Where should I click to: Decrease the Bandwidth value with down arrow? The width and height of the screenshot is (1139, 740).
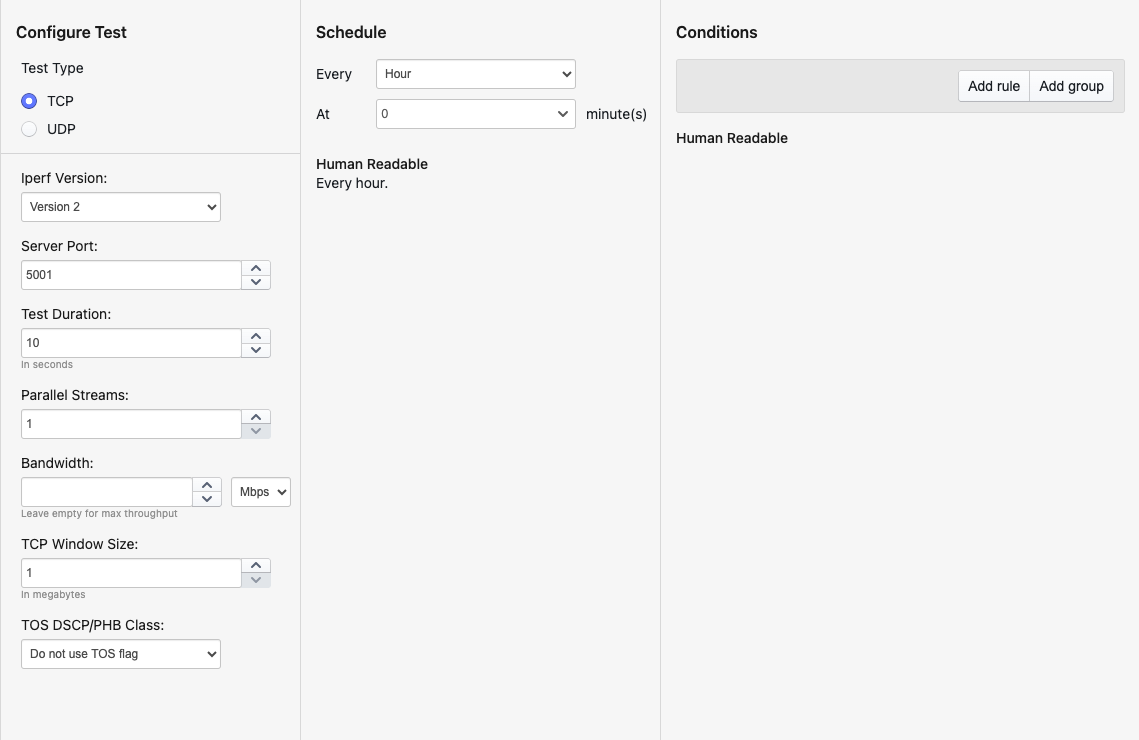pyautogui.click(x=206, y=499)
